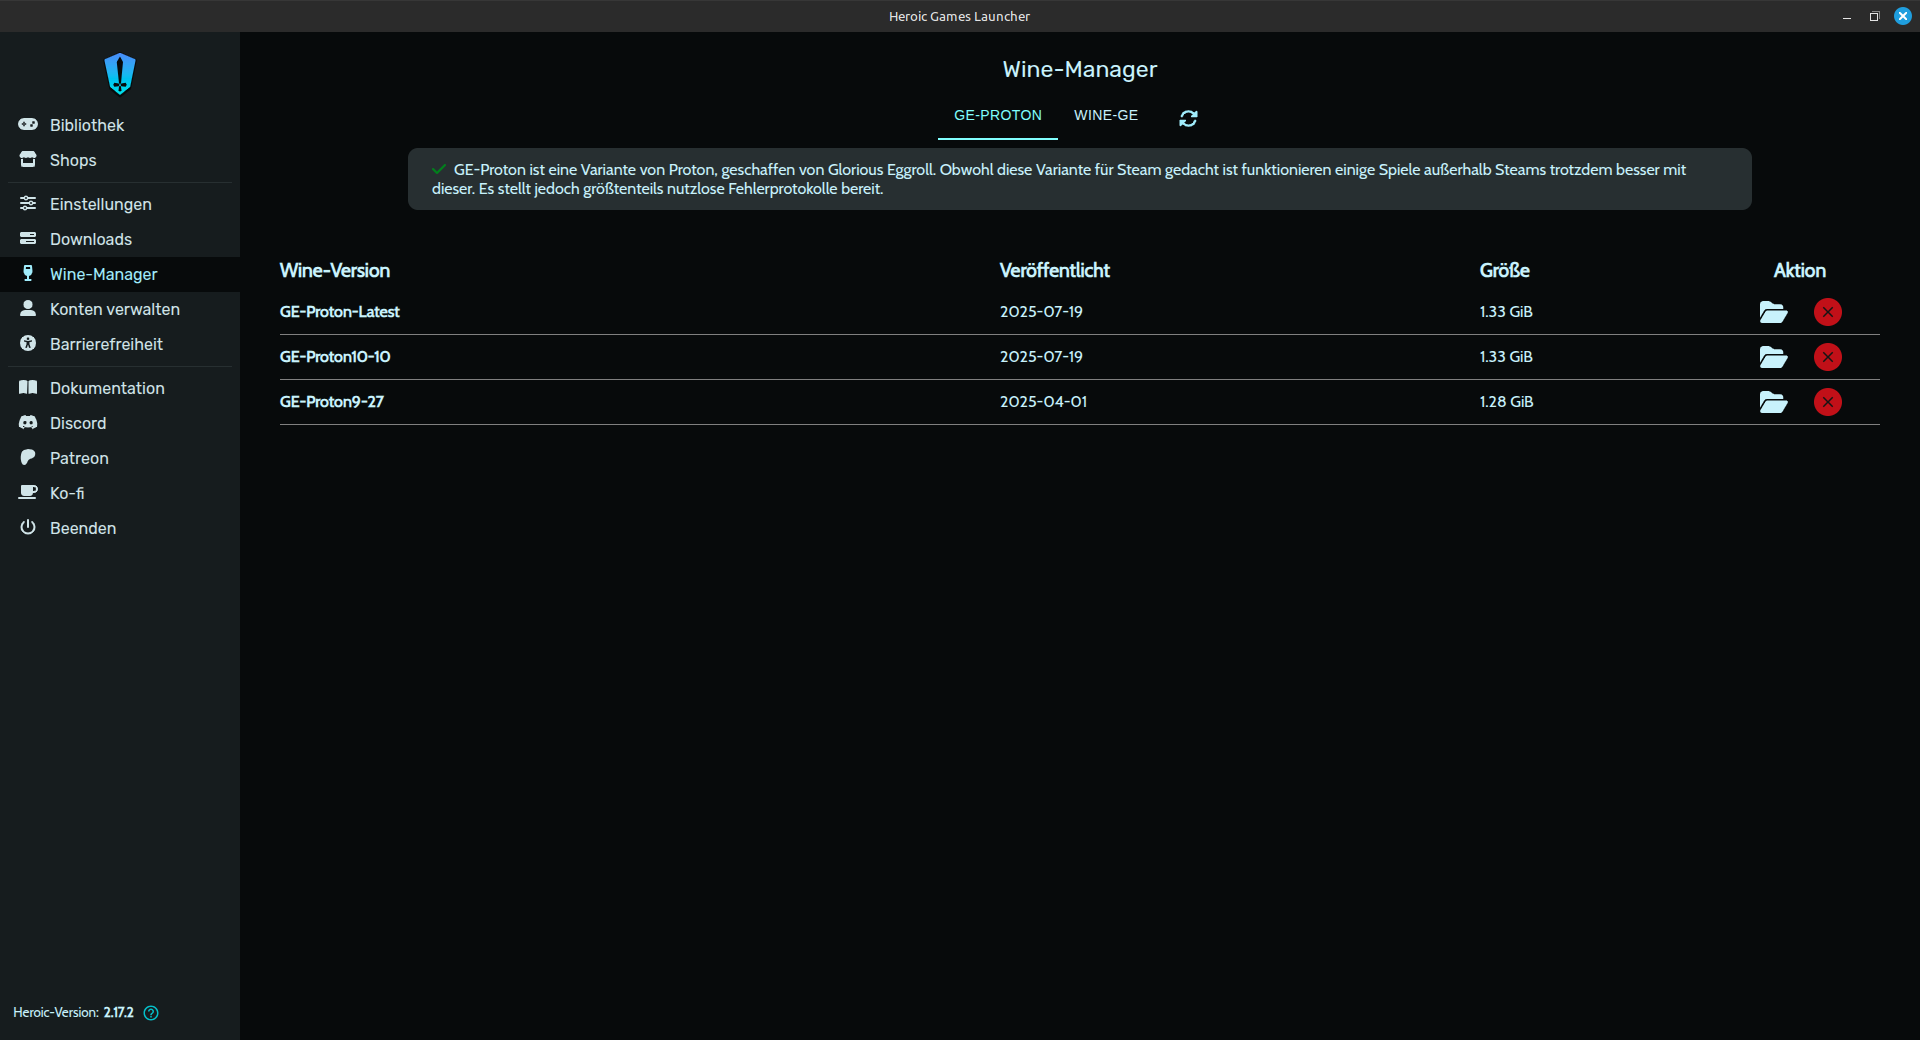The width and height of the screenshot is (1920, 1040).
Task: Click the wine glass icon in sidebar
Action: (28, 273)
